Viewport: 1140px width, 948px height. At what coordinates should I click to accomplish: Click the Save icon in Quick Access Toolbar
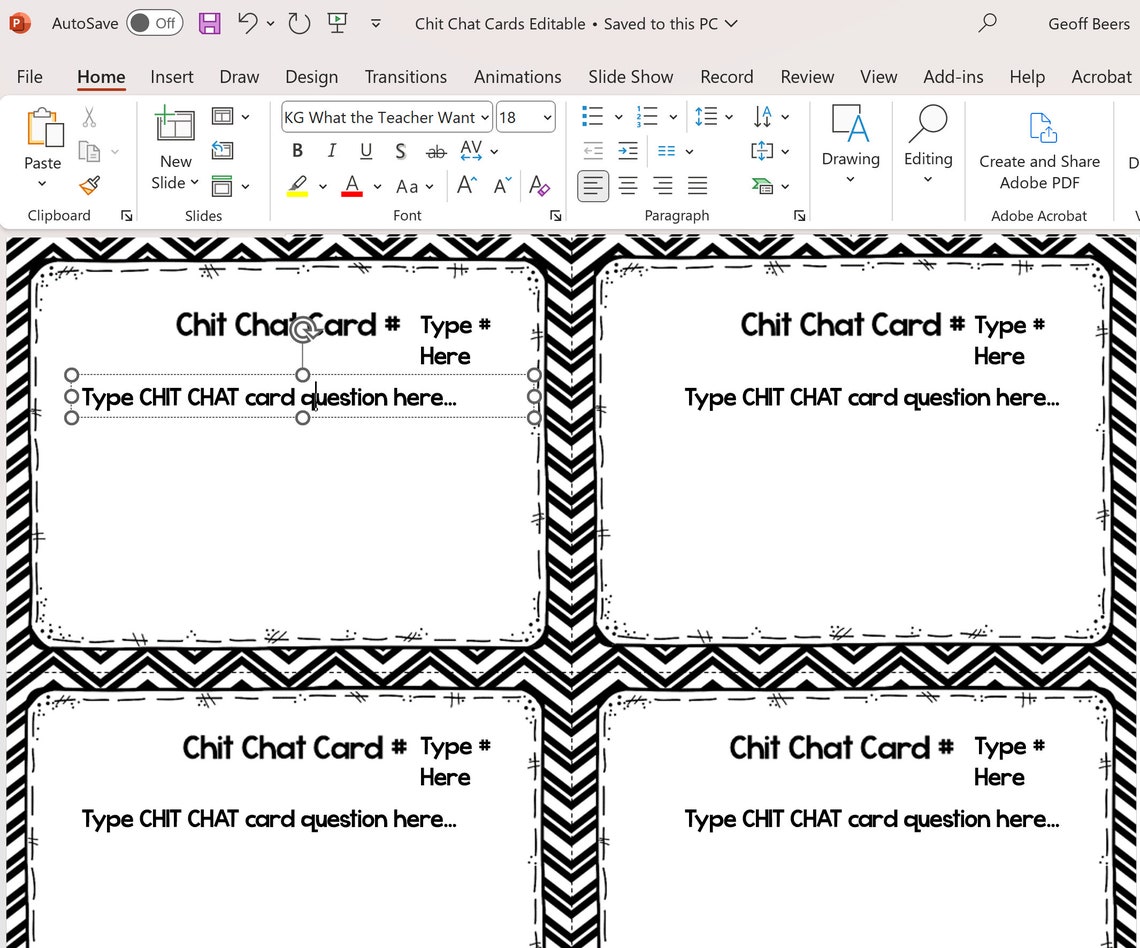pyautogui.click(x=209, y=23)
